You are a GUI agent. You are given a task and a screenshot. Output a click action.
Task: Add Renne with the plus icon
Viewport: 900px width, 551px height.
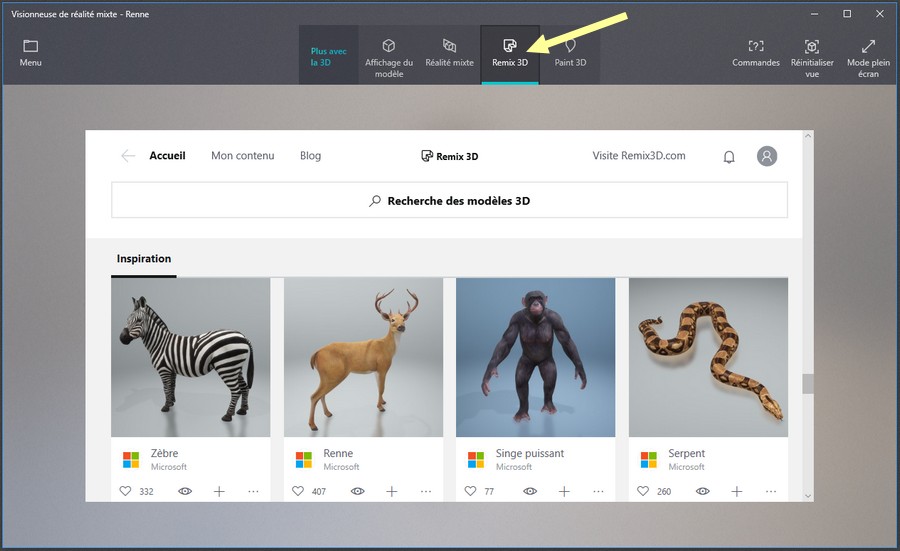pos(391,491)
